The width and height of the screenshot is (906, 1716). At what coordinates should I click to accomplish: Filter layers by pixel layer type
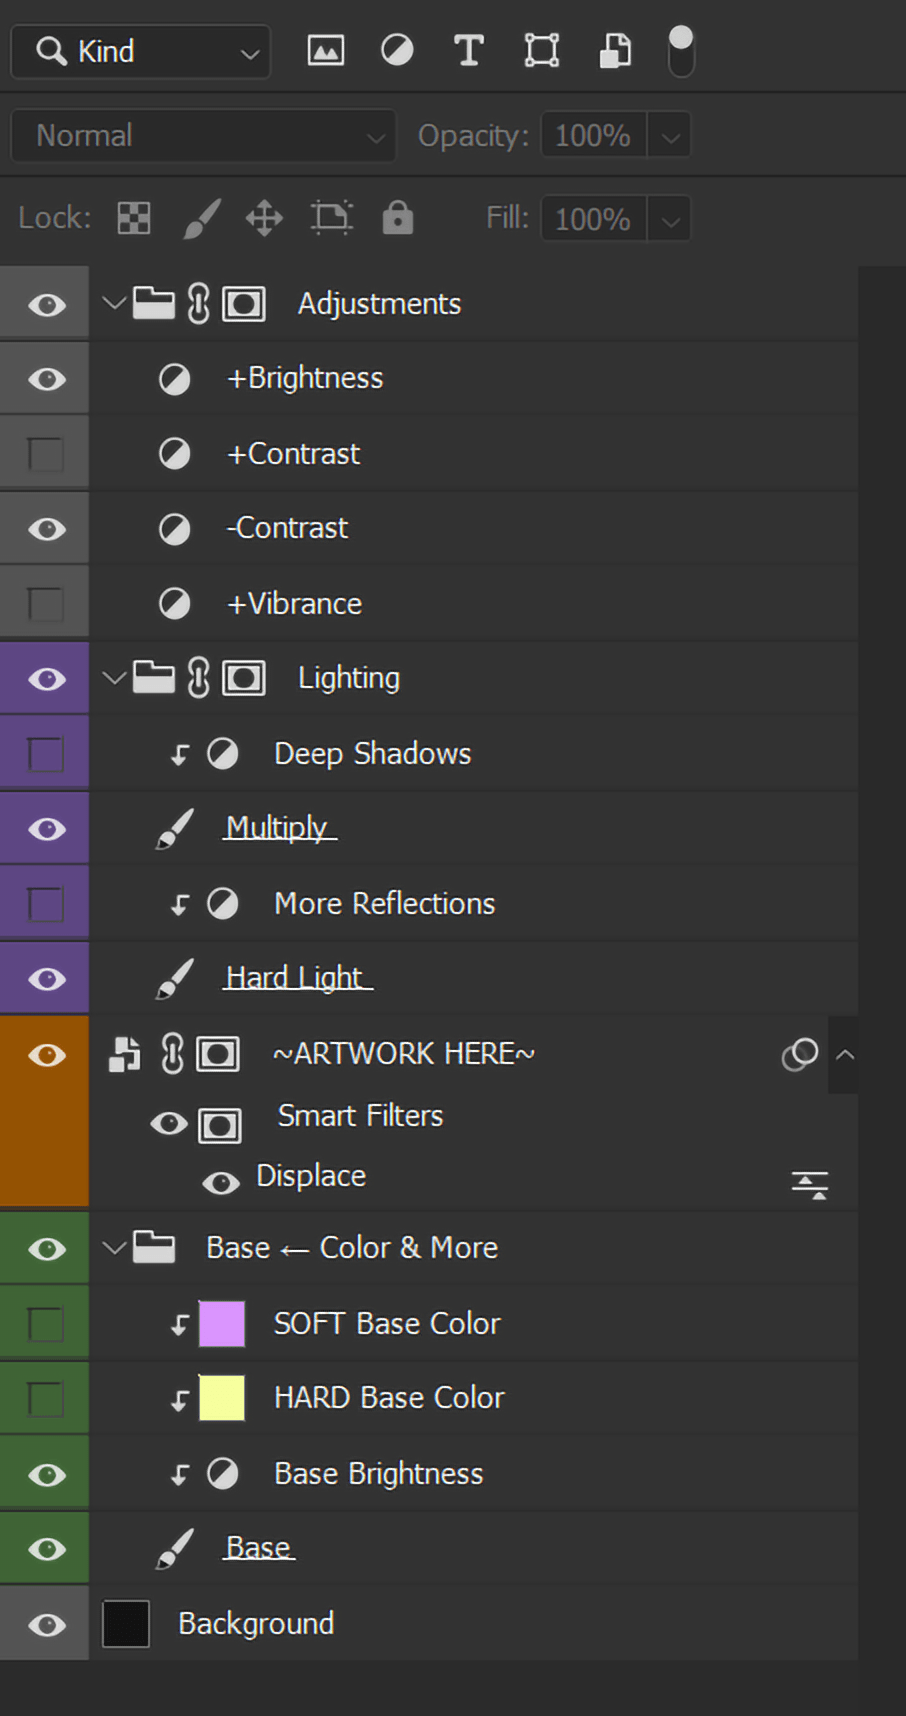325,50
